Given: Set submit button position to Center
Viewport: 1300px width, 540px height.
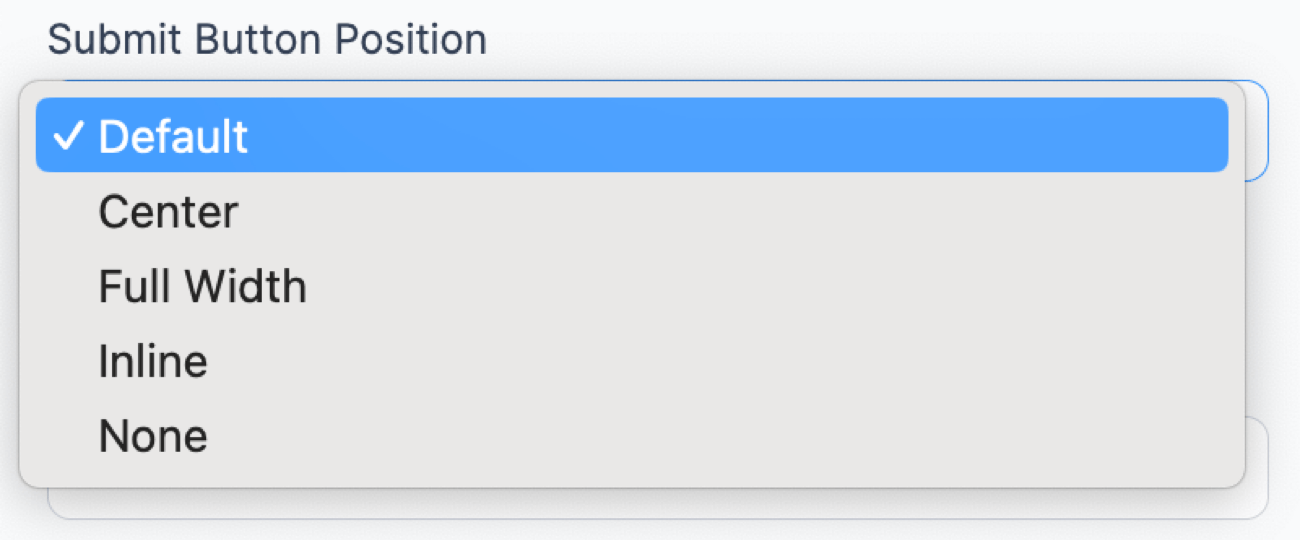Looking at the screenshot, I should 631,212.
